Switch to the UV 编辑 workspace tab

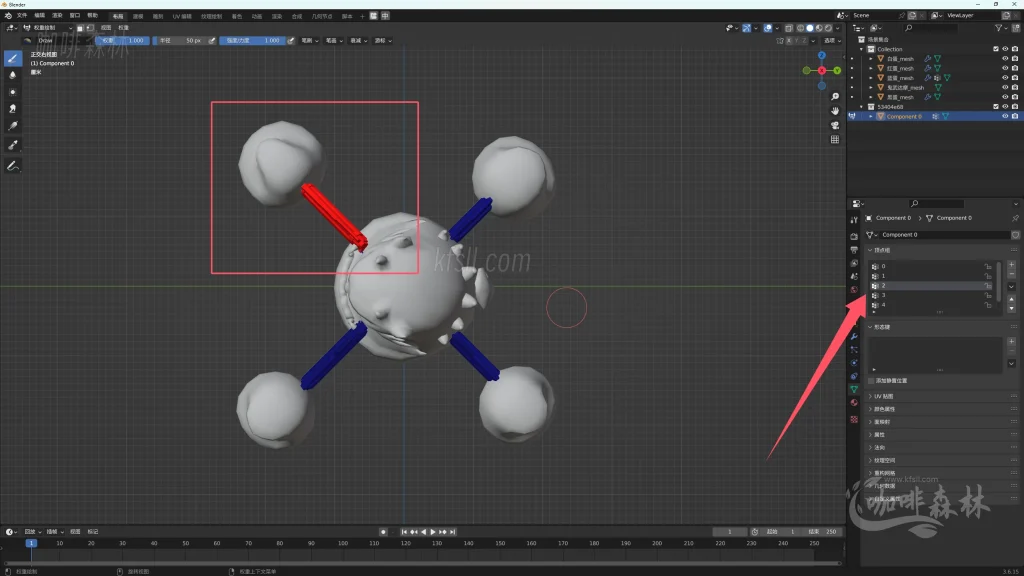181,16
